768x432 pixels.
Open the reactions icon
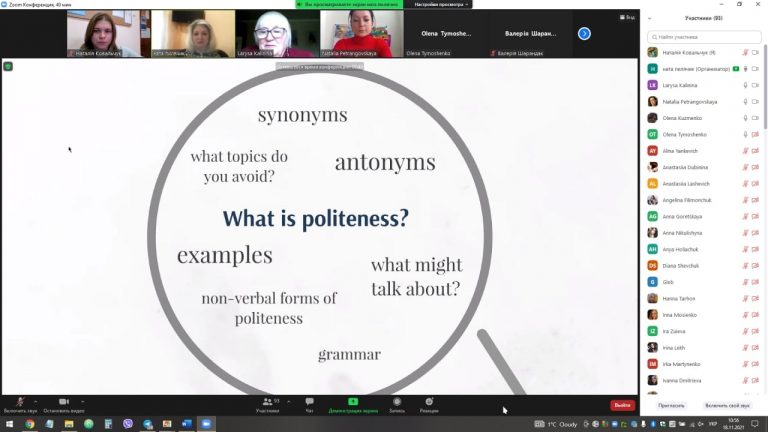[429, 402]
